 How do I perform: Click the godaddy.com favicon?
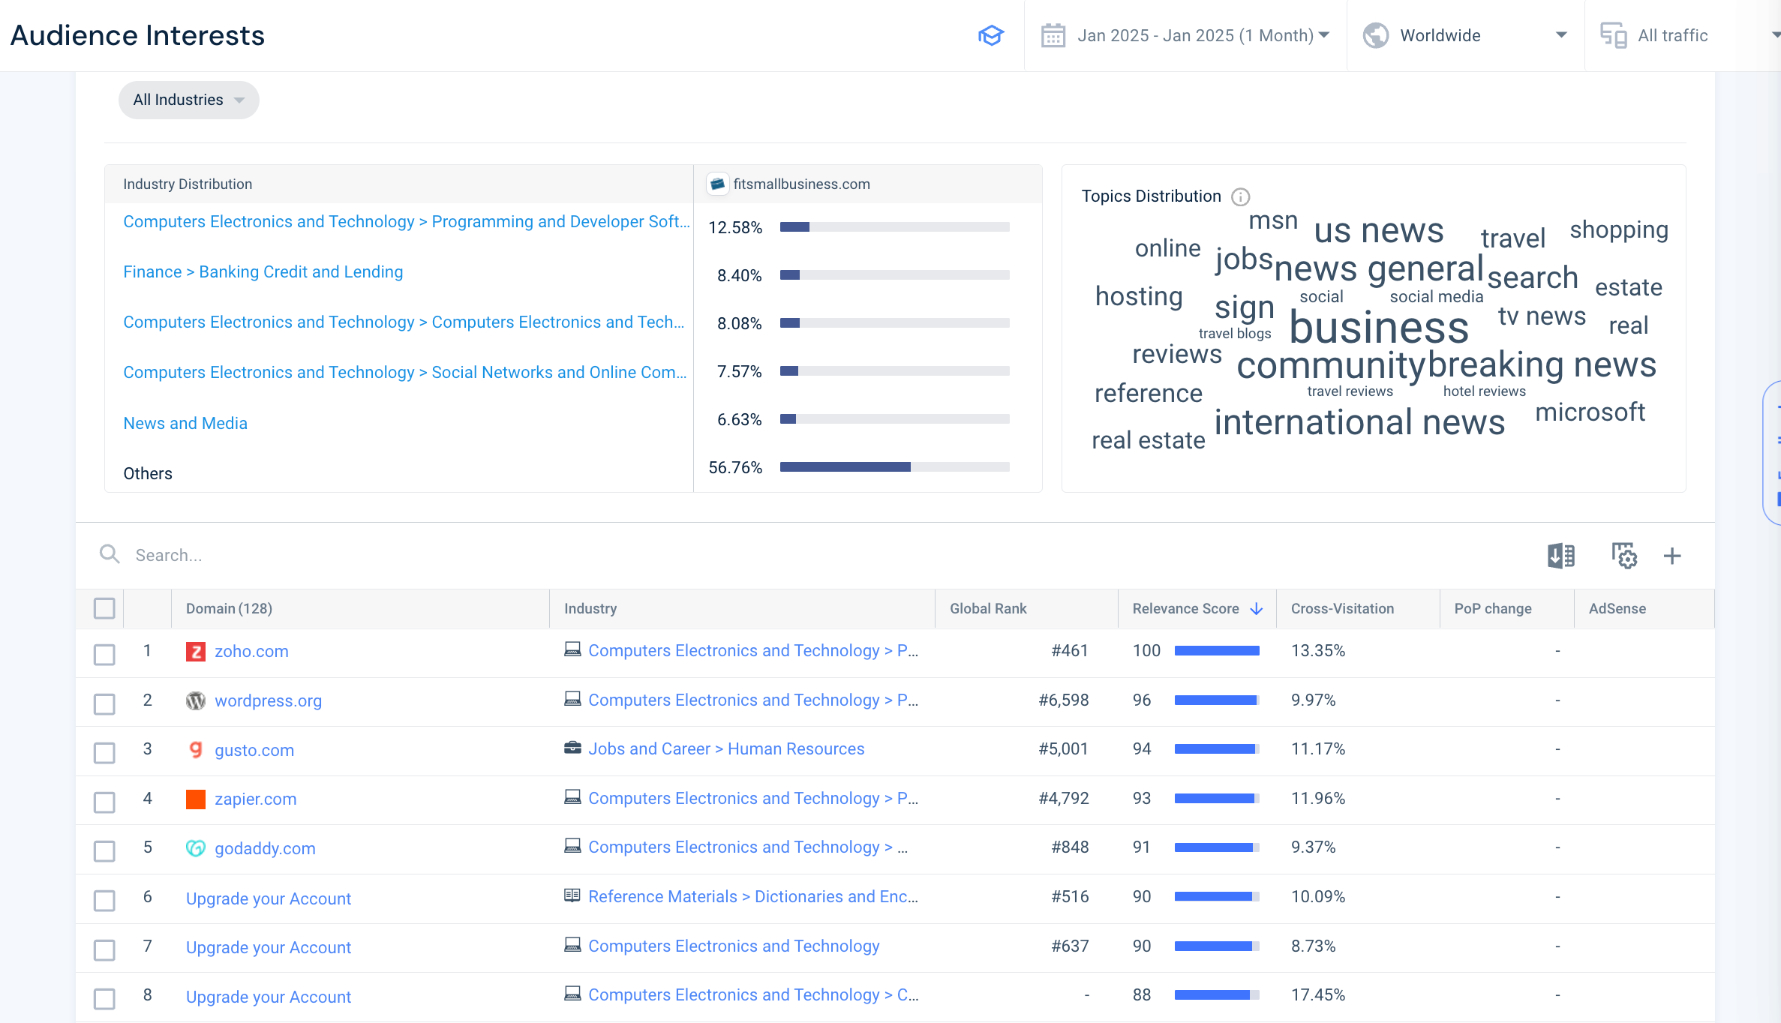tap(196, 848)
